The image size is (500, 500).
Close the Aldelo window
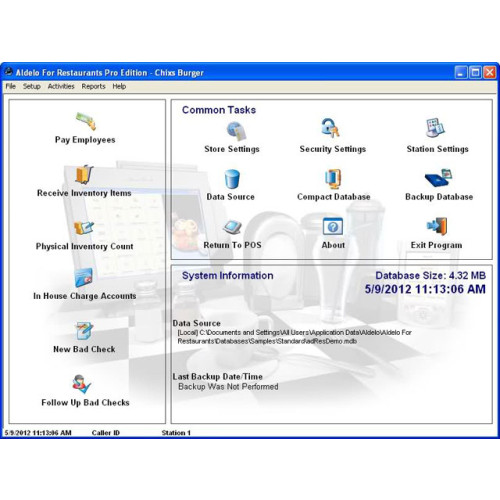(490, 72)
